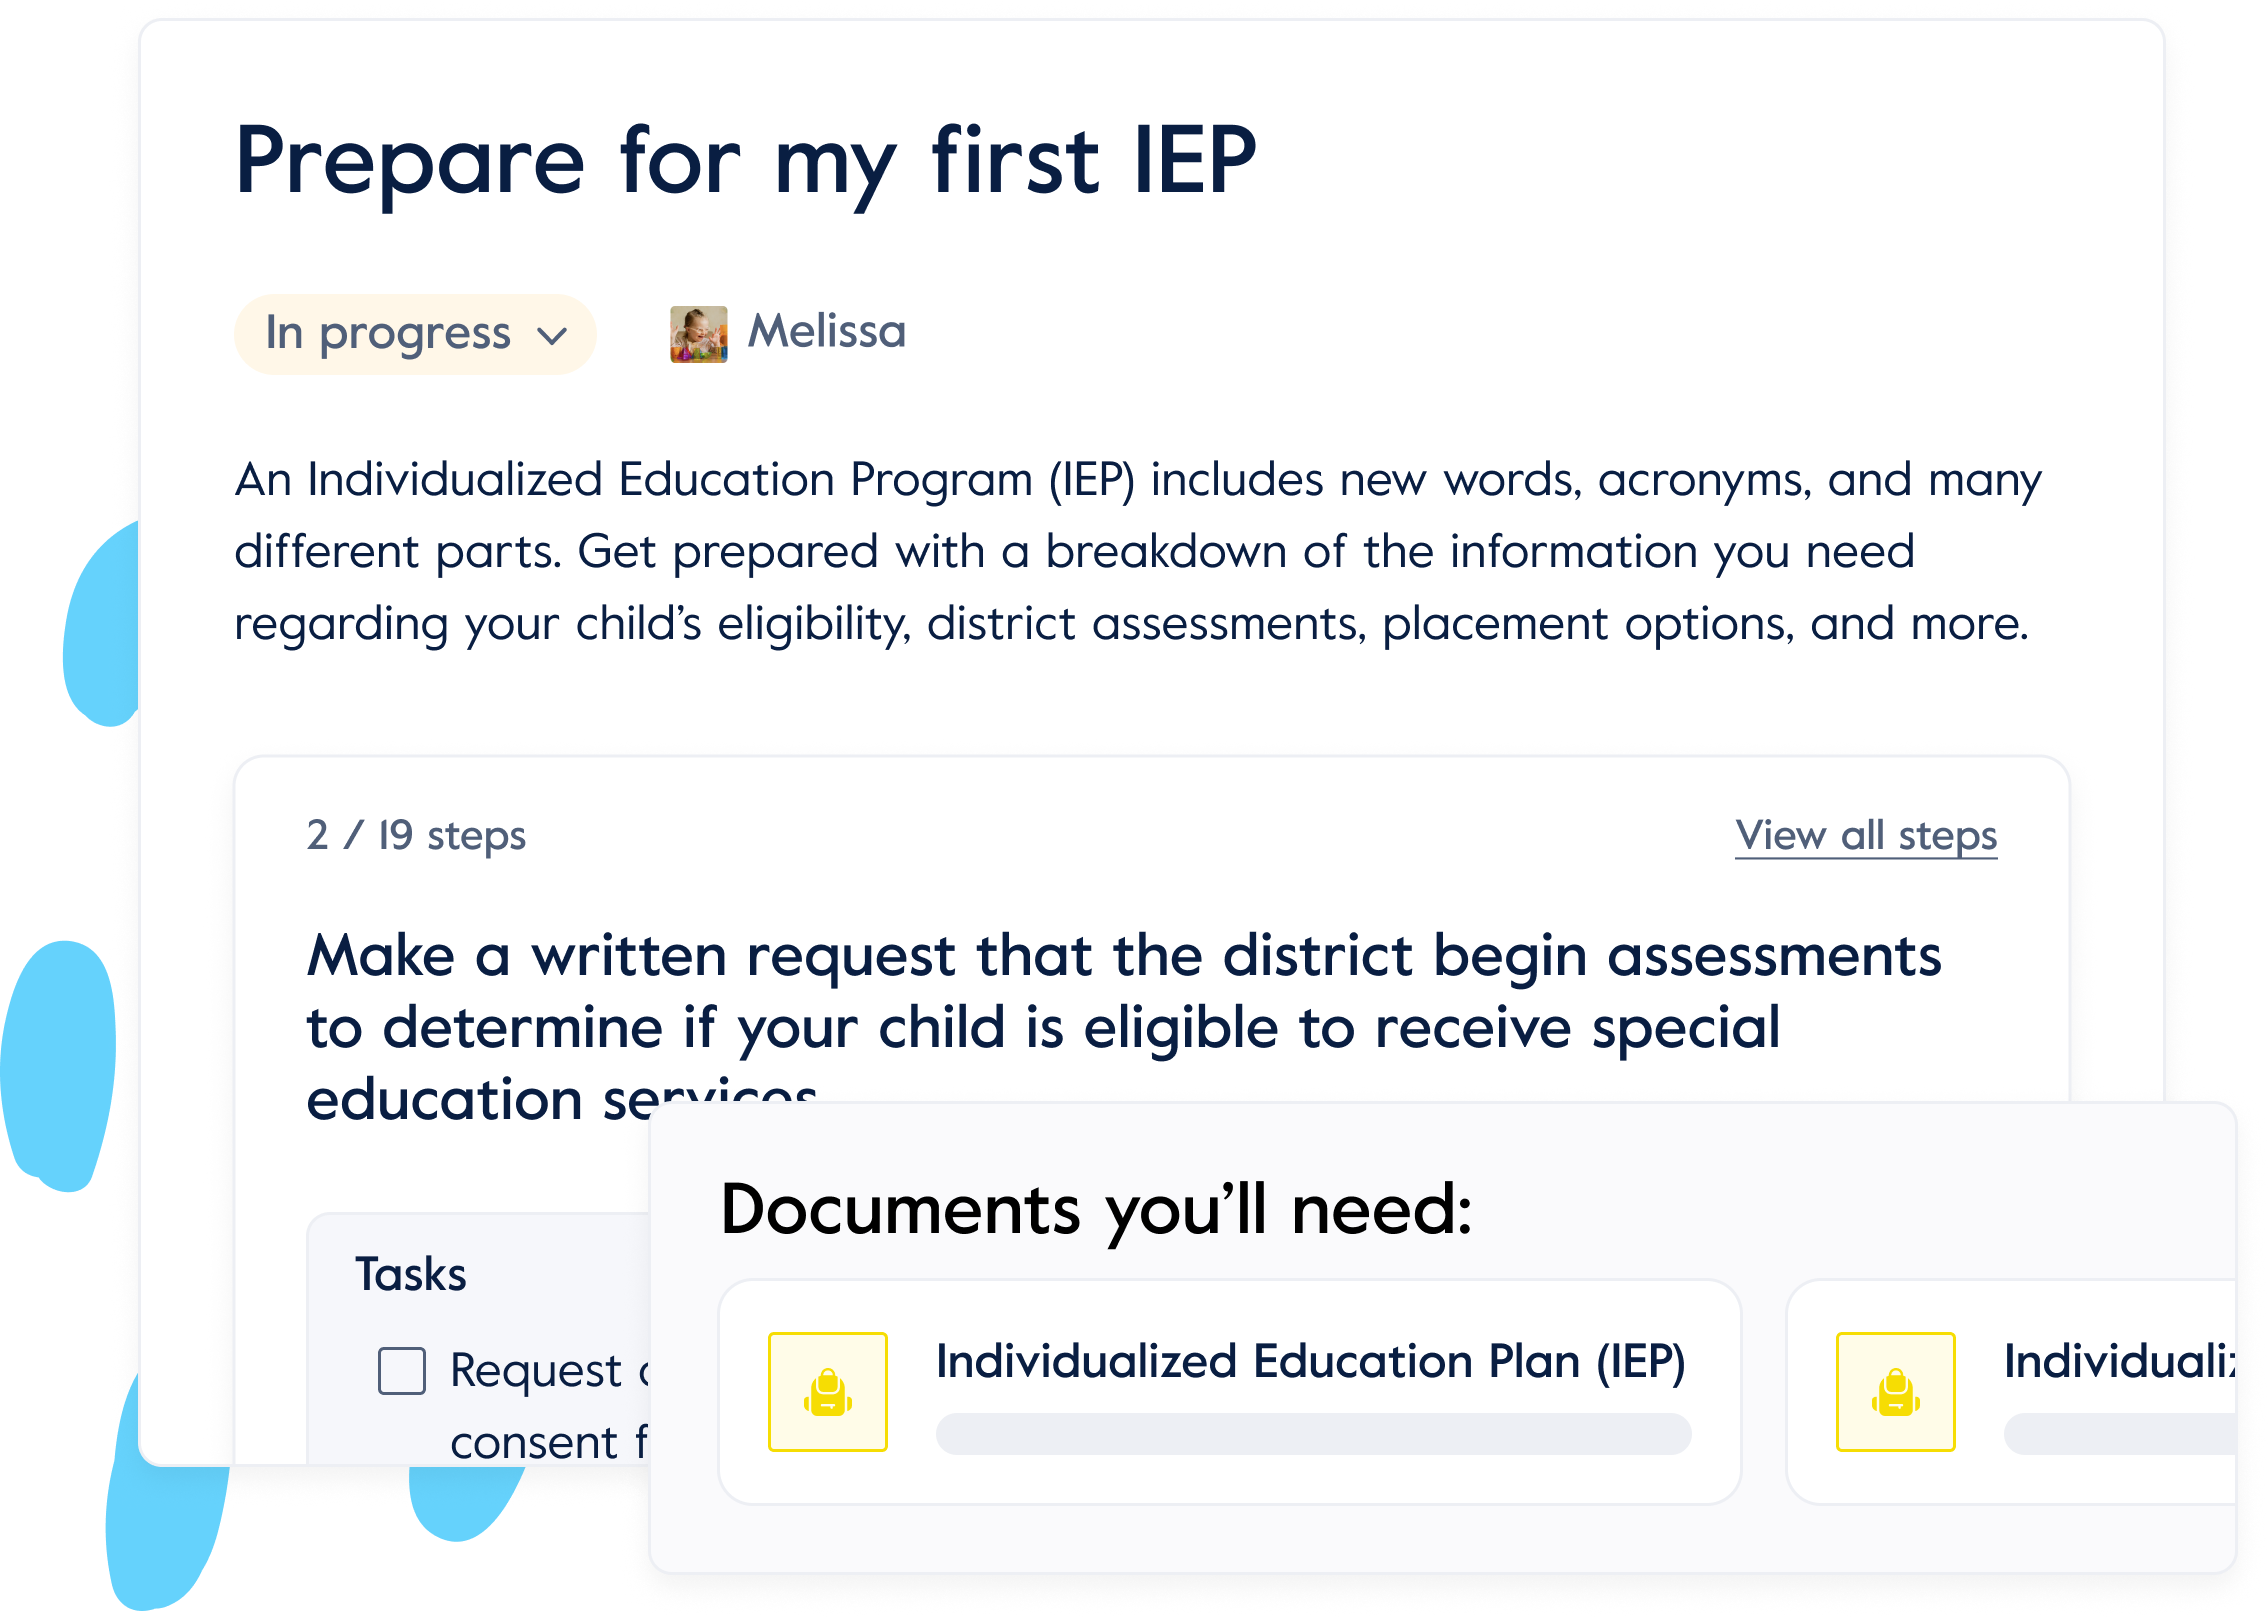Click the 'Individualized Education Plan (IEP)' title text
This screenshot has height=1617, width=2268.
1310,1362
